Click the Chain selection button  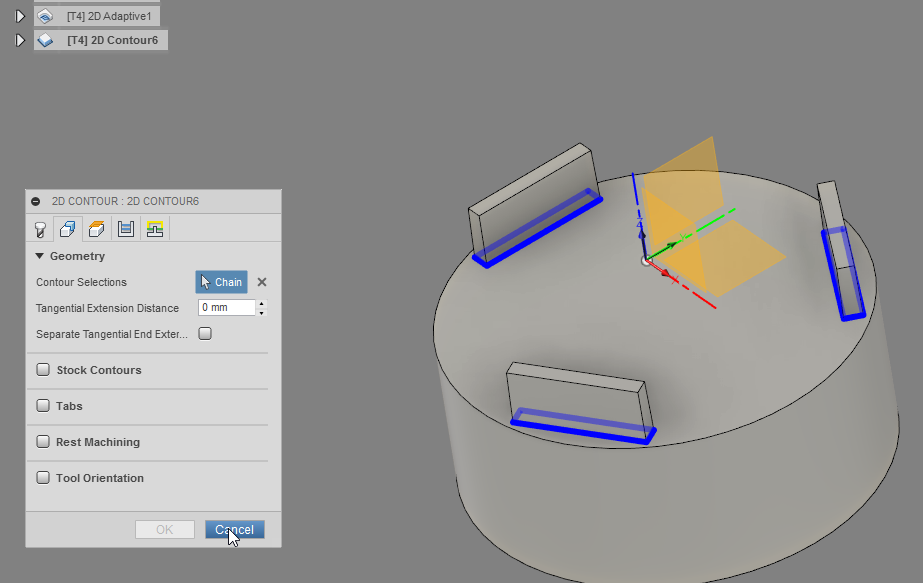(221, 282)
